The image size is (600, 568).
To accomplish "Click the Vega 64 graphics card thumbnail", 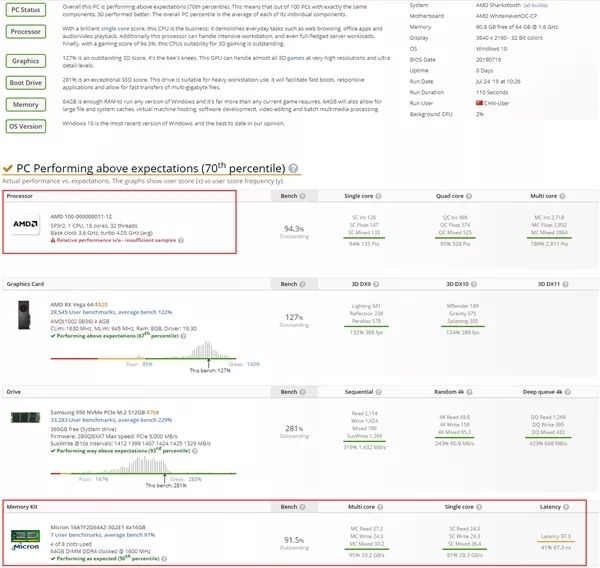I will coord(24,315).
